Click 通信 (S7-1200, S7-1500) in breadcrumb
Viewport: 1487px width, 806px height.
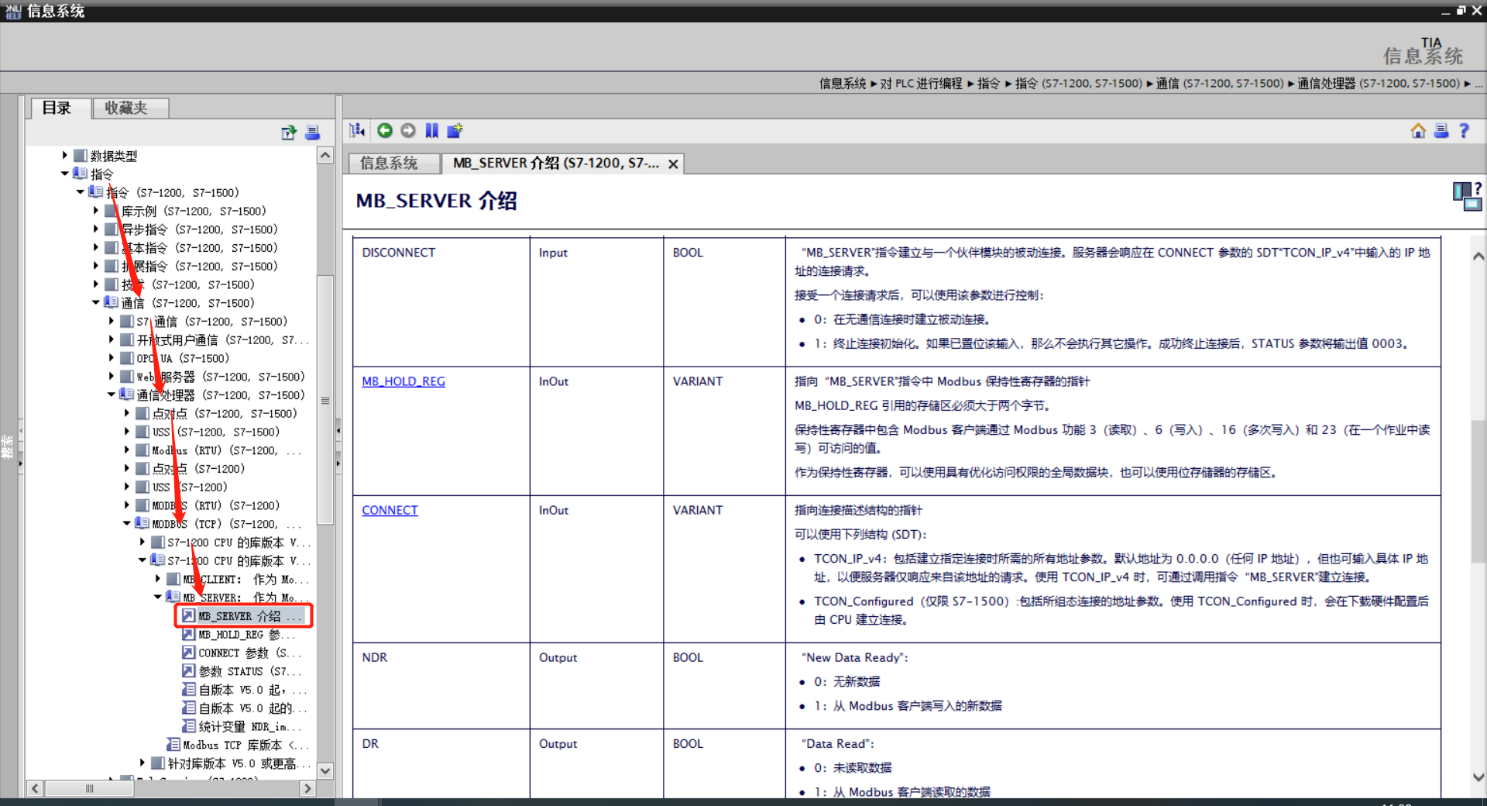click(1219, 84)
